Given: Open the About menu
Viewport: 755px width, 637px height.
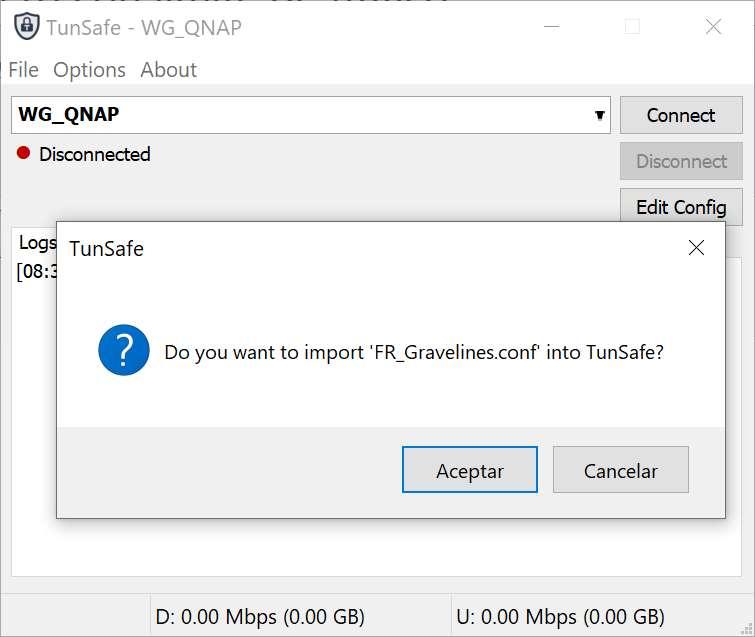Looking at the screenshot, I should [x=168, y=70].
